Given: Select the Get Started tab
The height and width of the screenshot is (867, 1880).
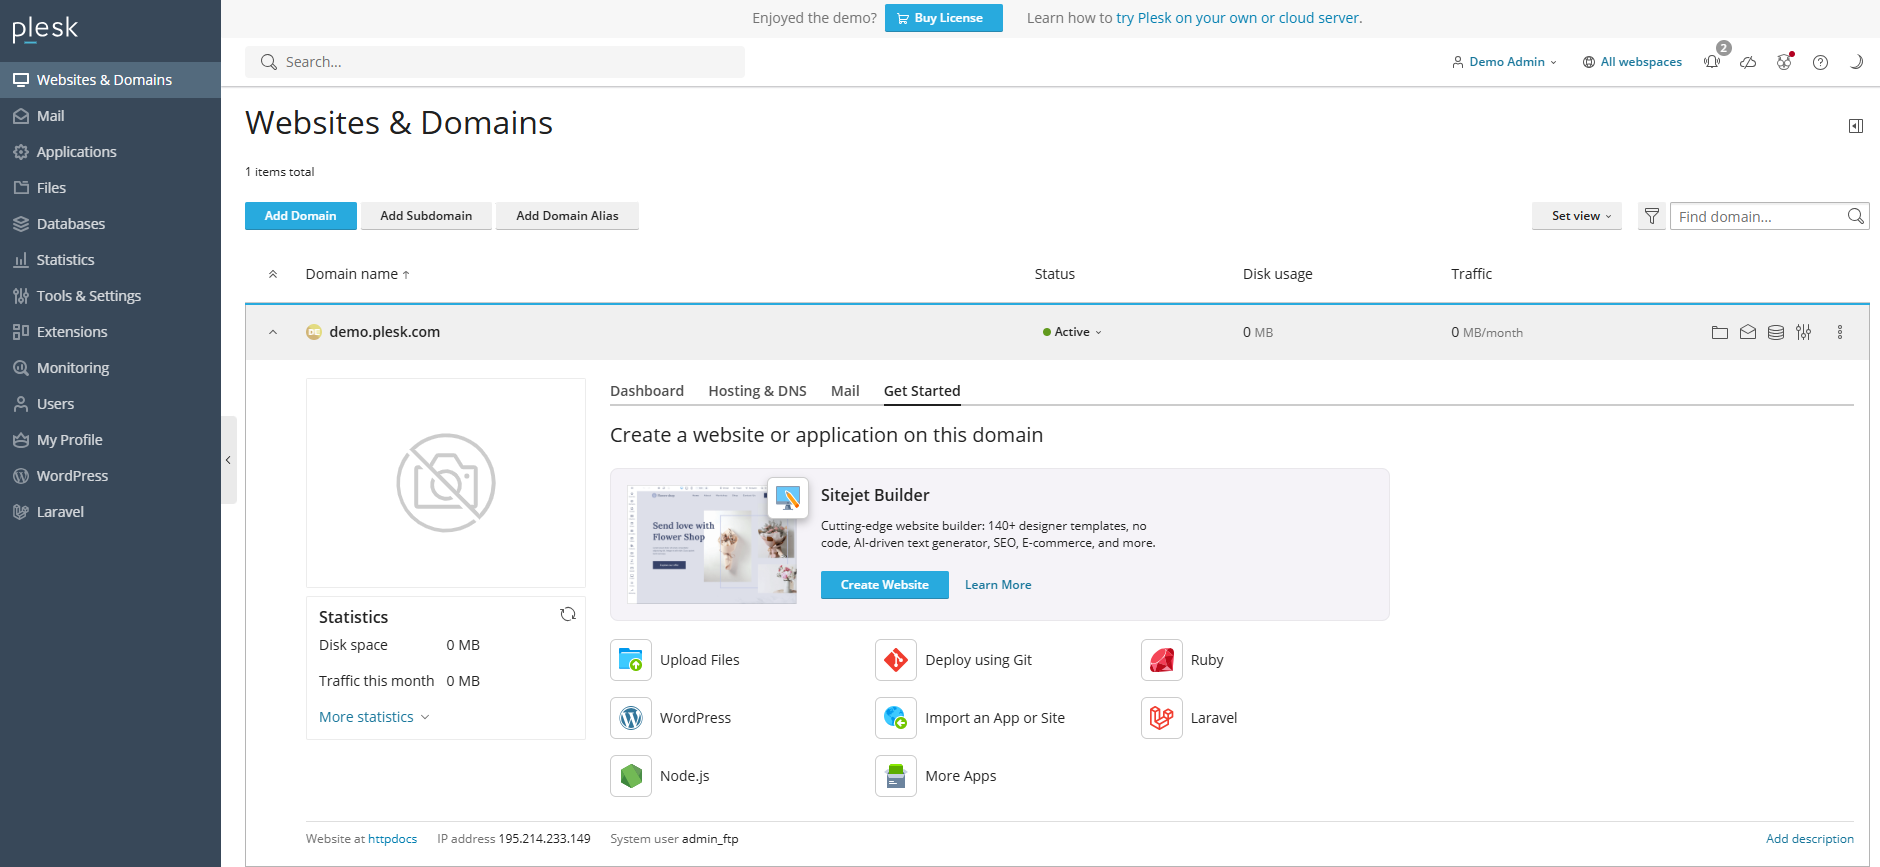Looking at the screenshot, I should pyautogui.click(x=922, y=391).
